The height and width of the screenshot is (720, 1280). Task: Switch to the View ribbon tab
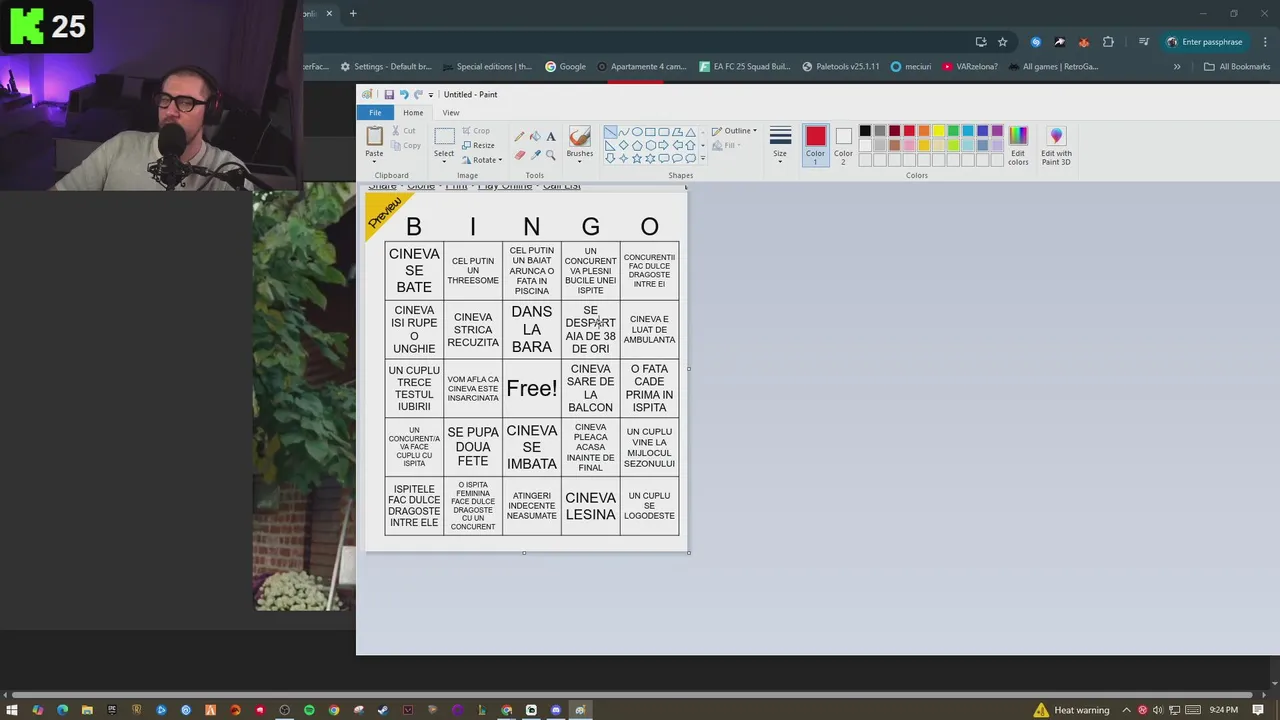click(x=451, y=112)
